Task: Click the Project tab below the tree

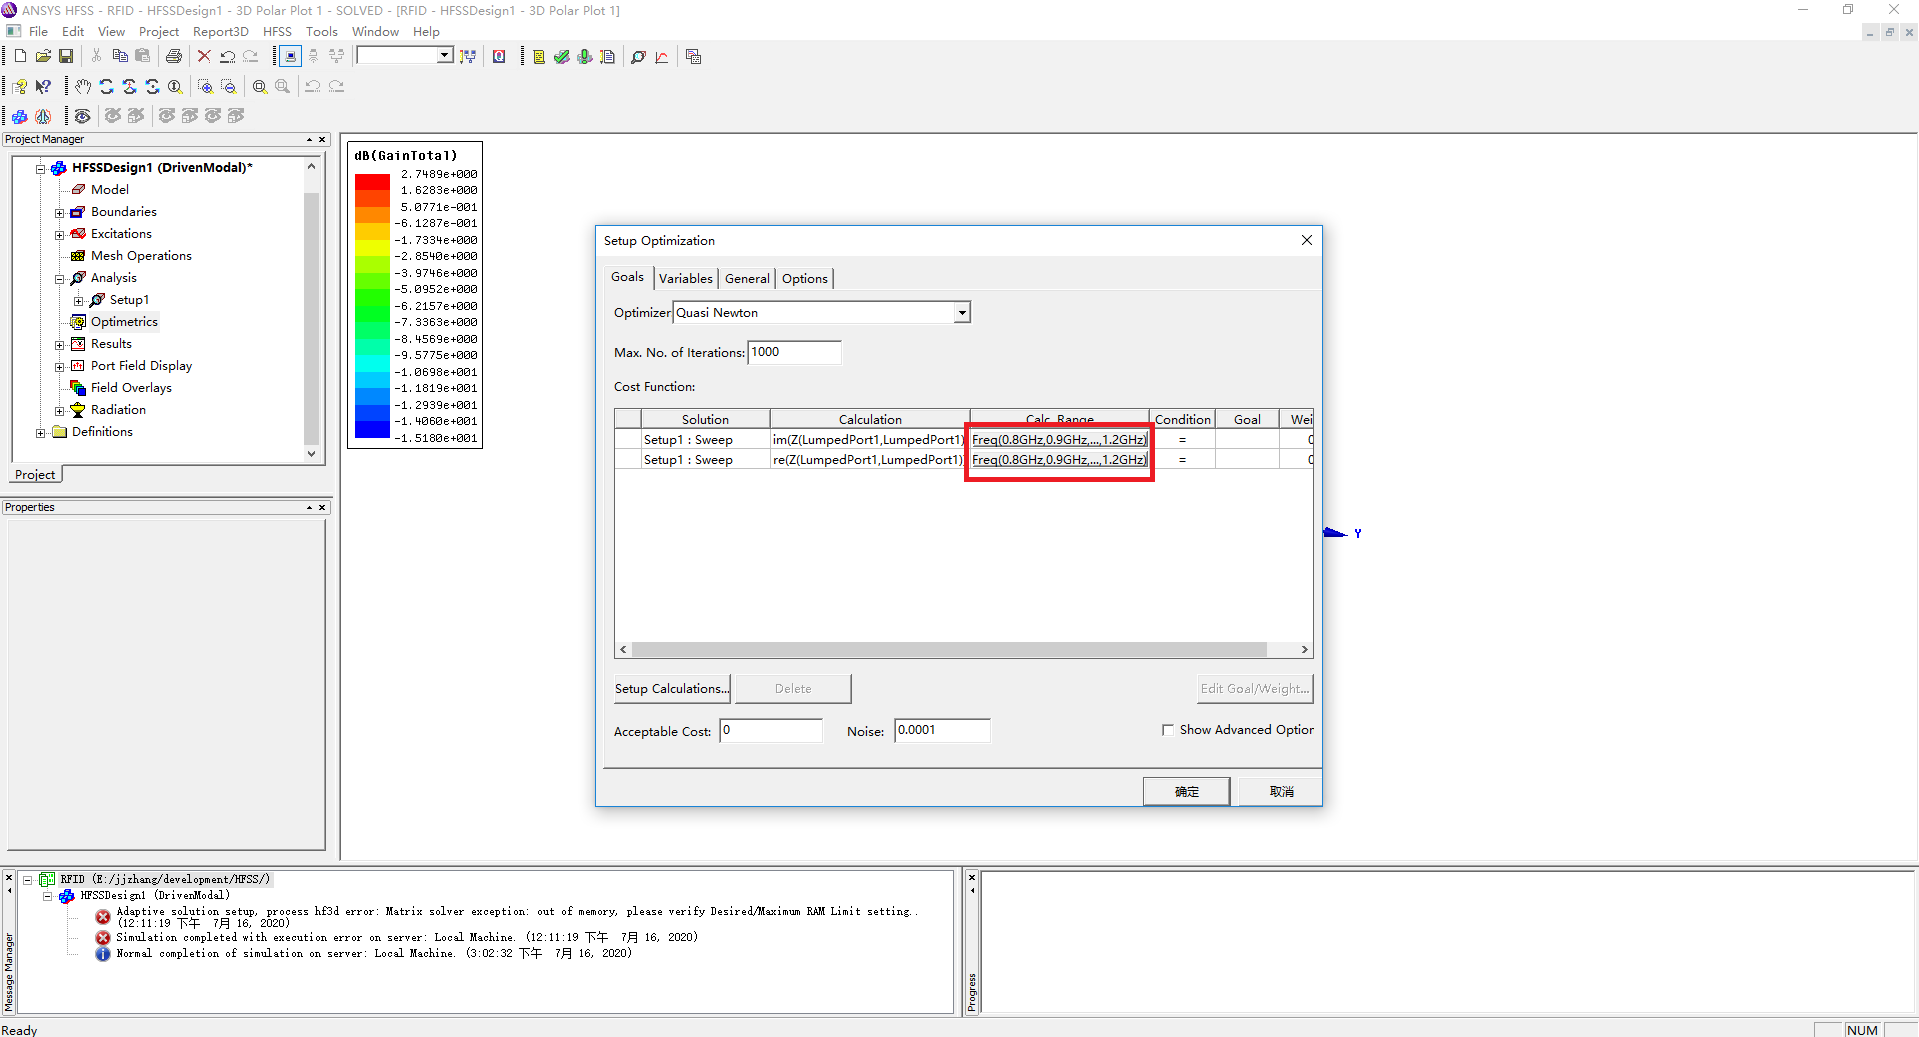Action: pos(35,475)
